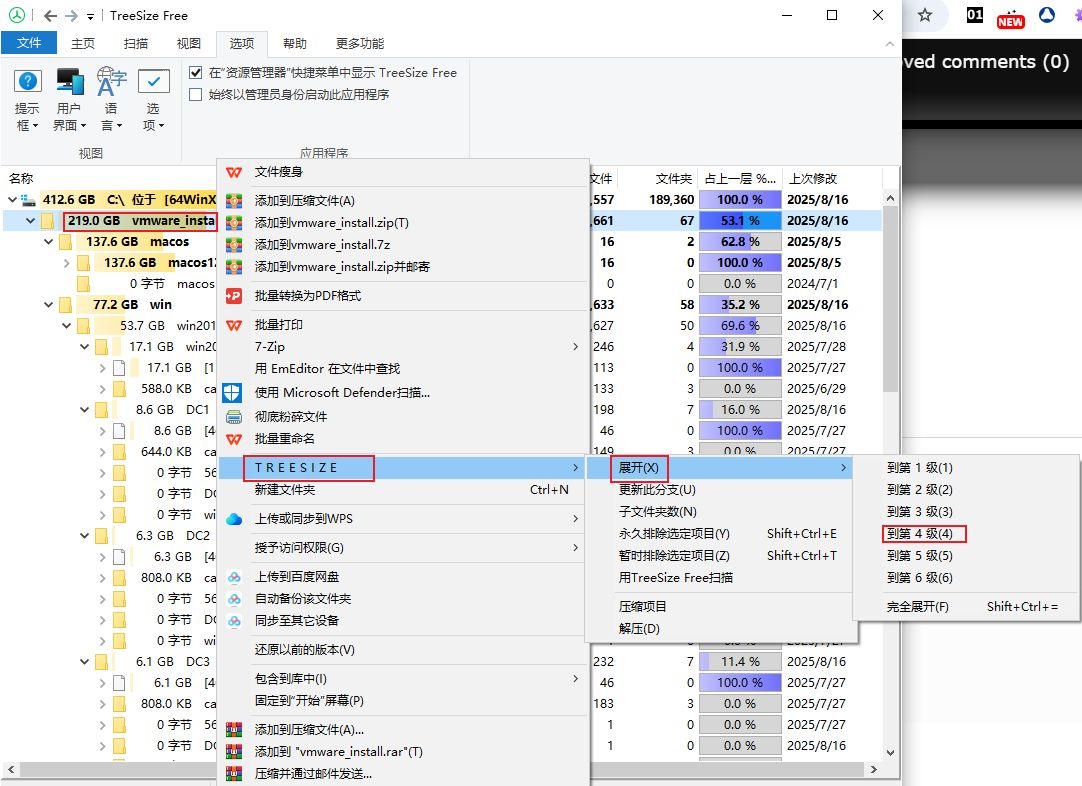
Task: Click the RAR icon beside 压缩并通过邮件发送
Action: click(234, 774)
